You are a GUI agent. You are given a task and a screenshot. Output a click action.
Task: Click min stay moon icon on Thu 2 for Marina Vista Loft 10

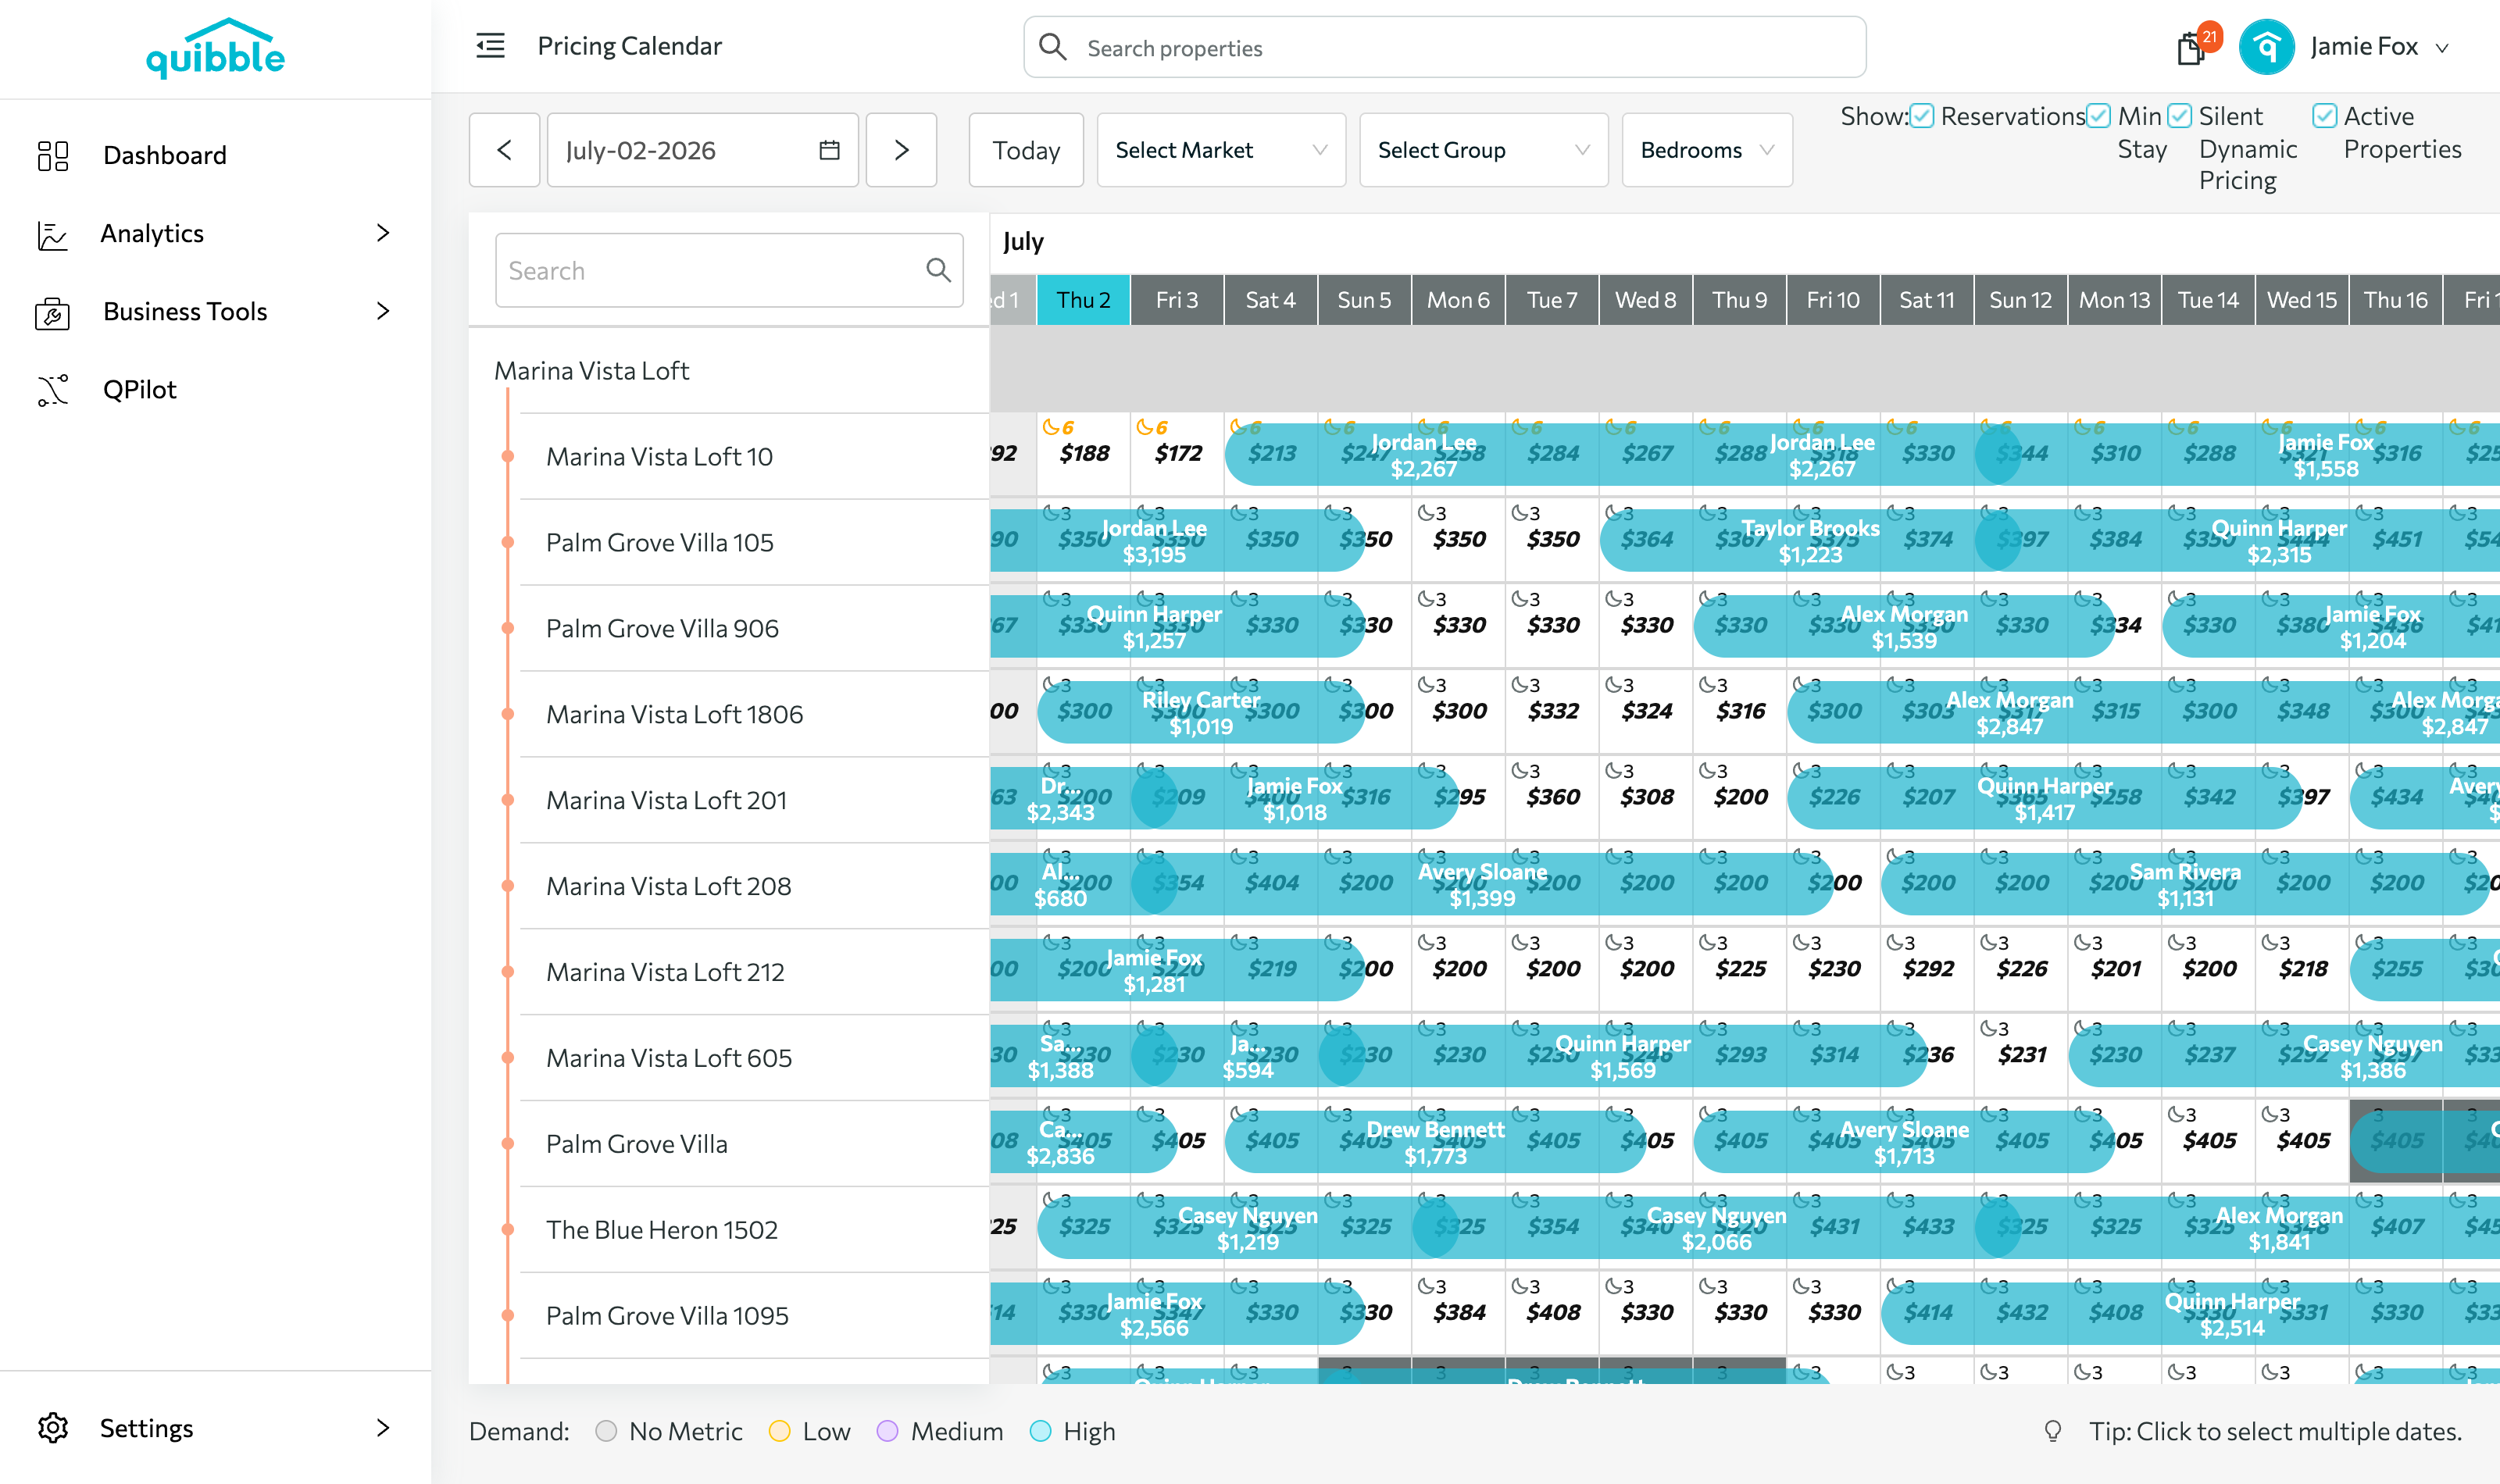tap(1050, 427)
